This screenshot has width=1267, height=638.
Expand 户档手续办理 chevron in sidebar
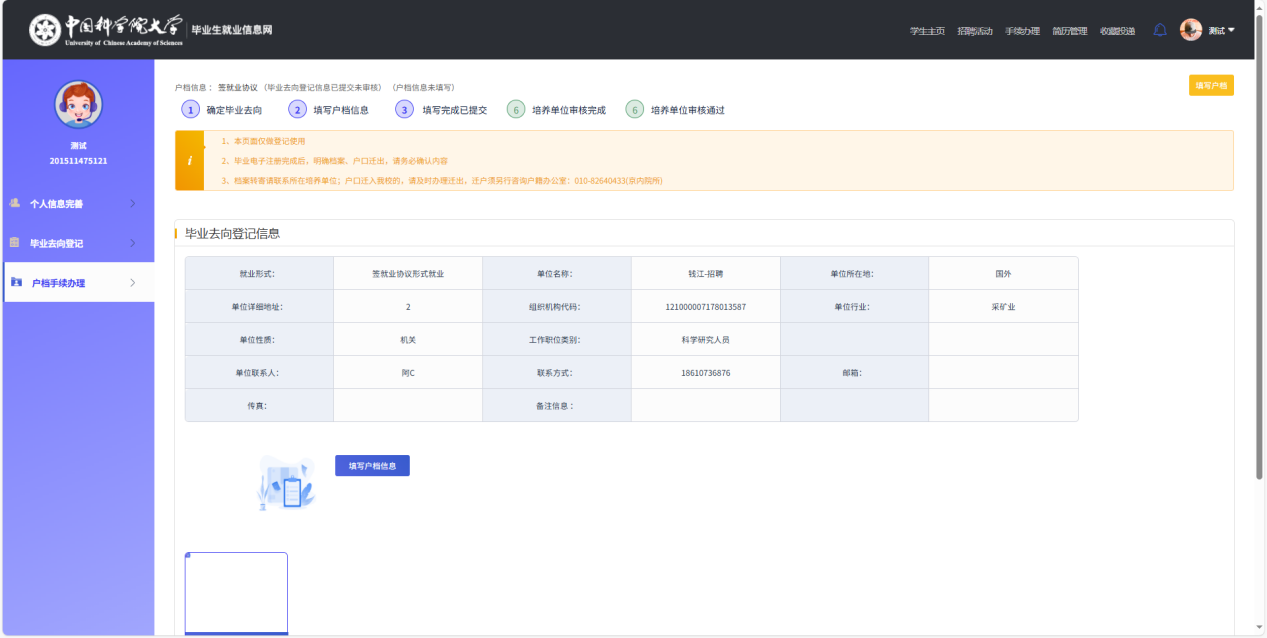(x=133, y=283)
